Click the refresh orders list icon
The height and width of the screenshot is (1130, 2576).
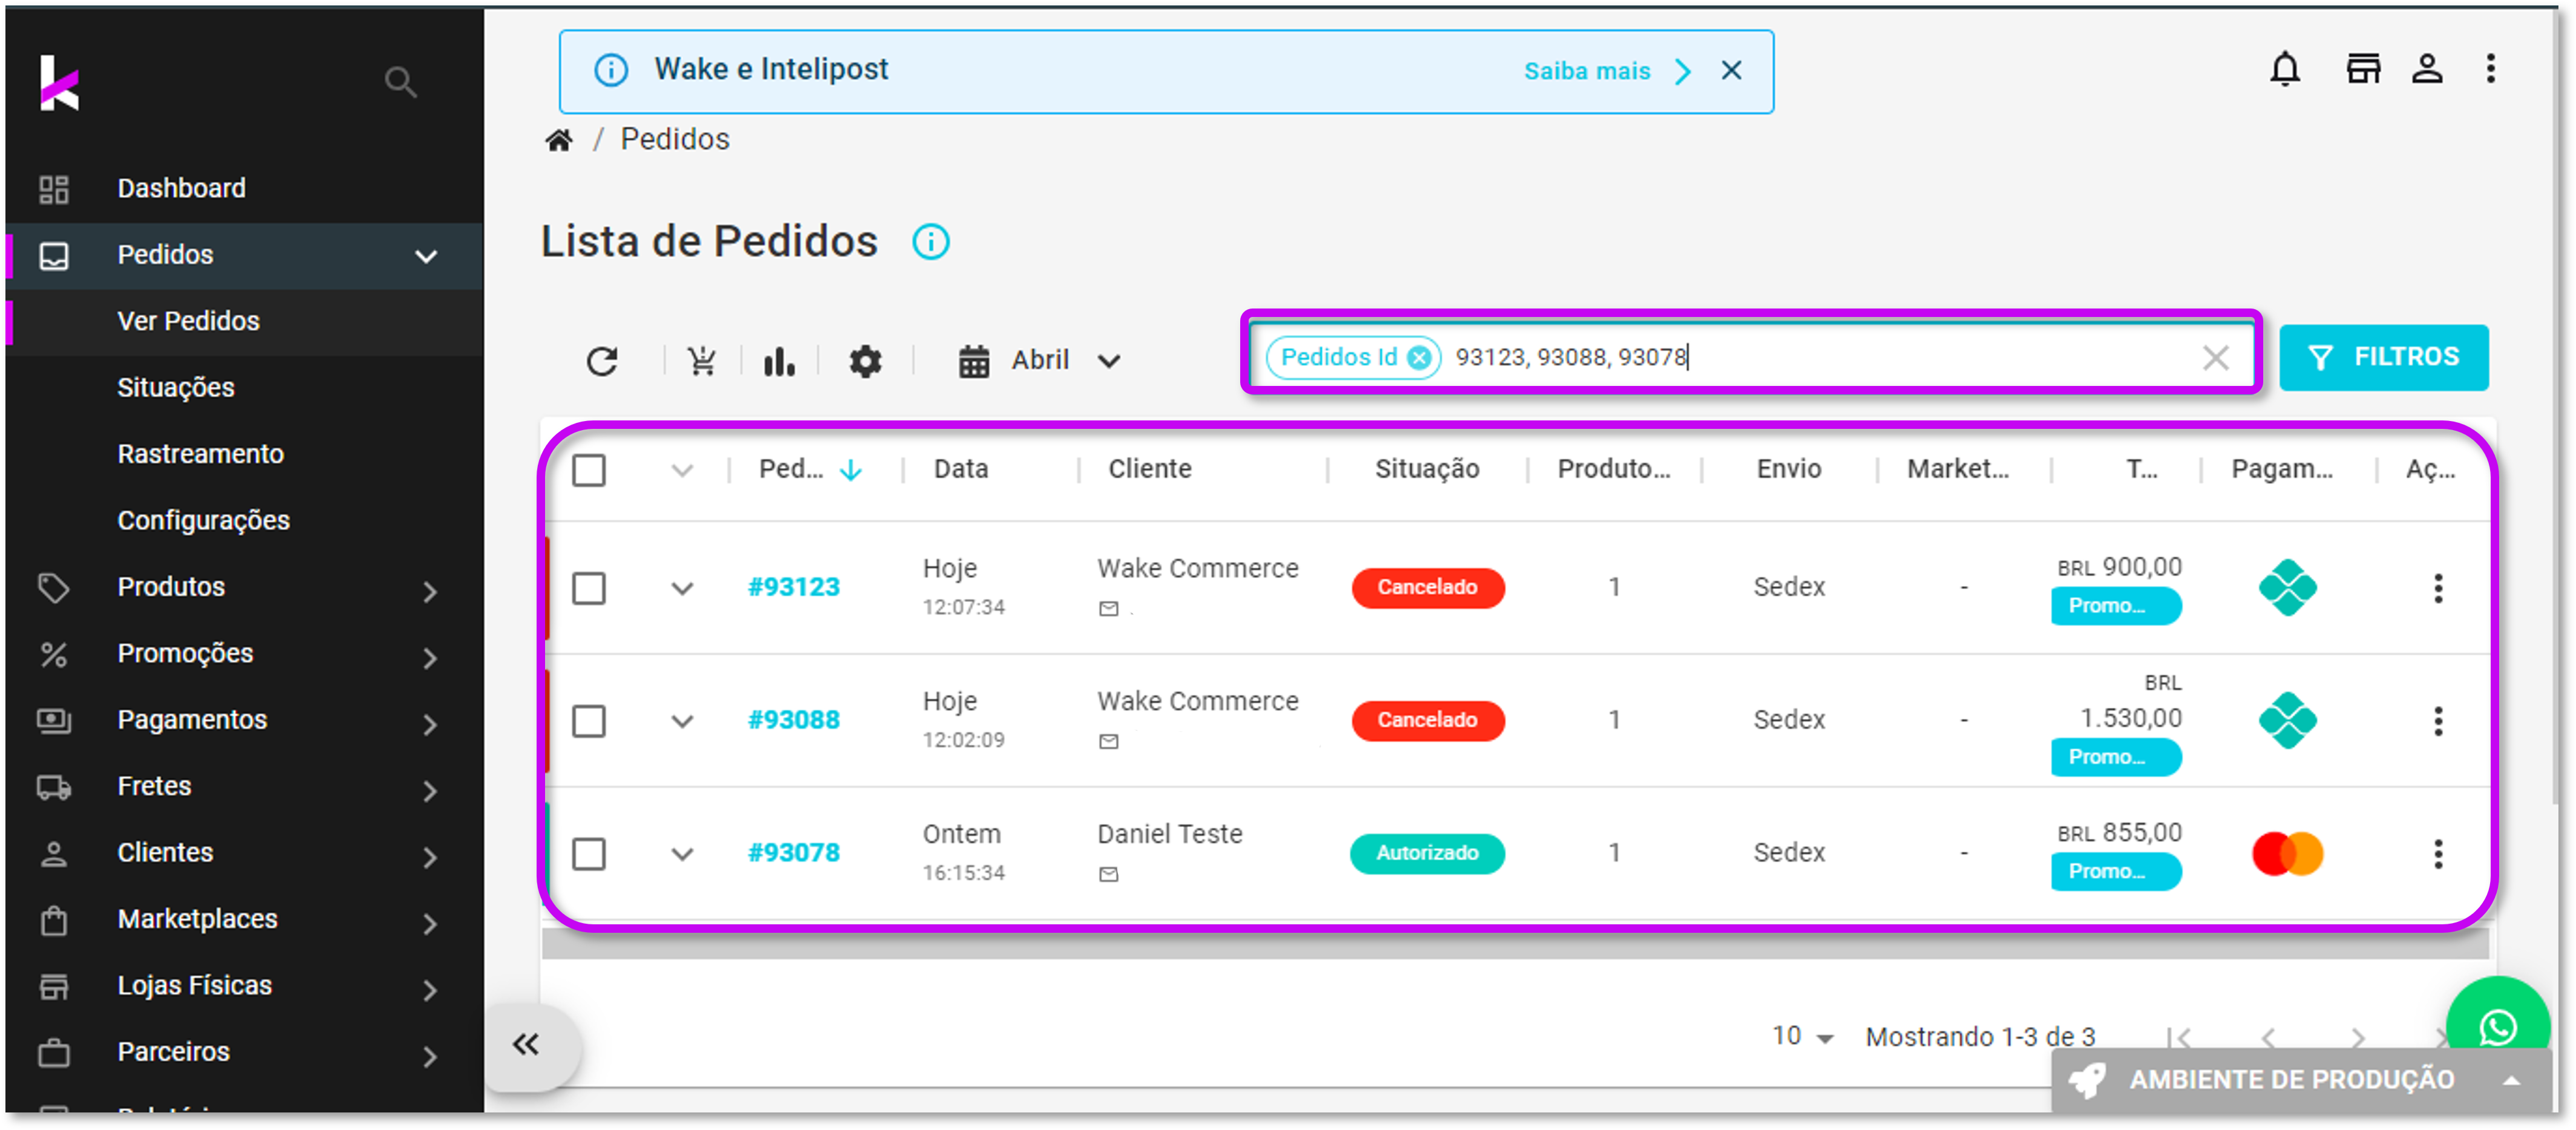(x=602, y=360)
